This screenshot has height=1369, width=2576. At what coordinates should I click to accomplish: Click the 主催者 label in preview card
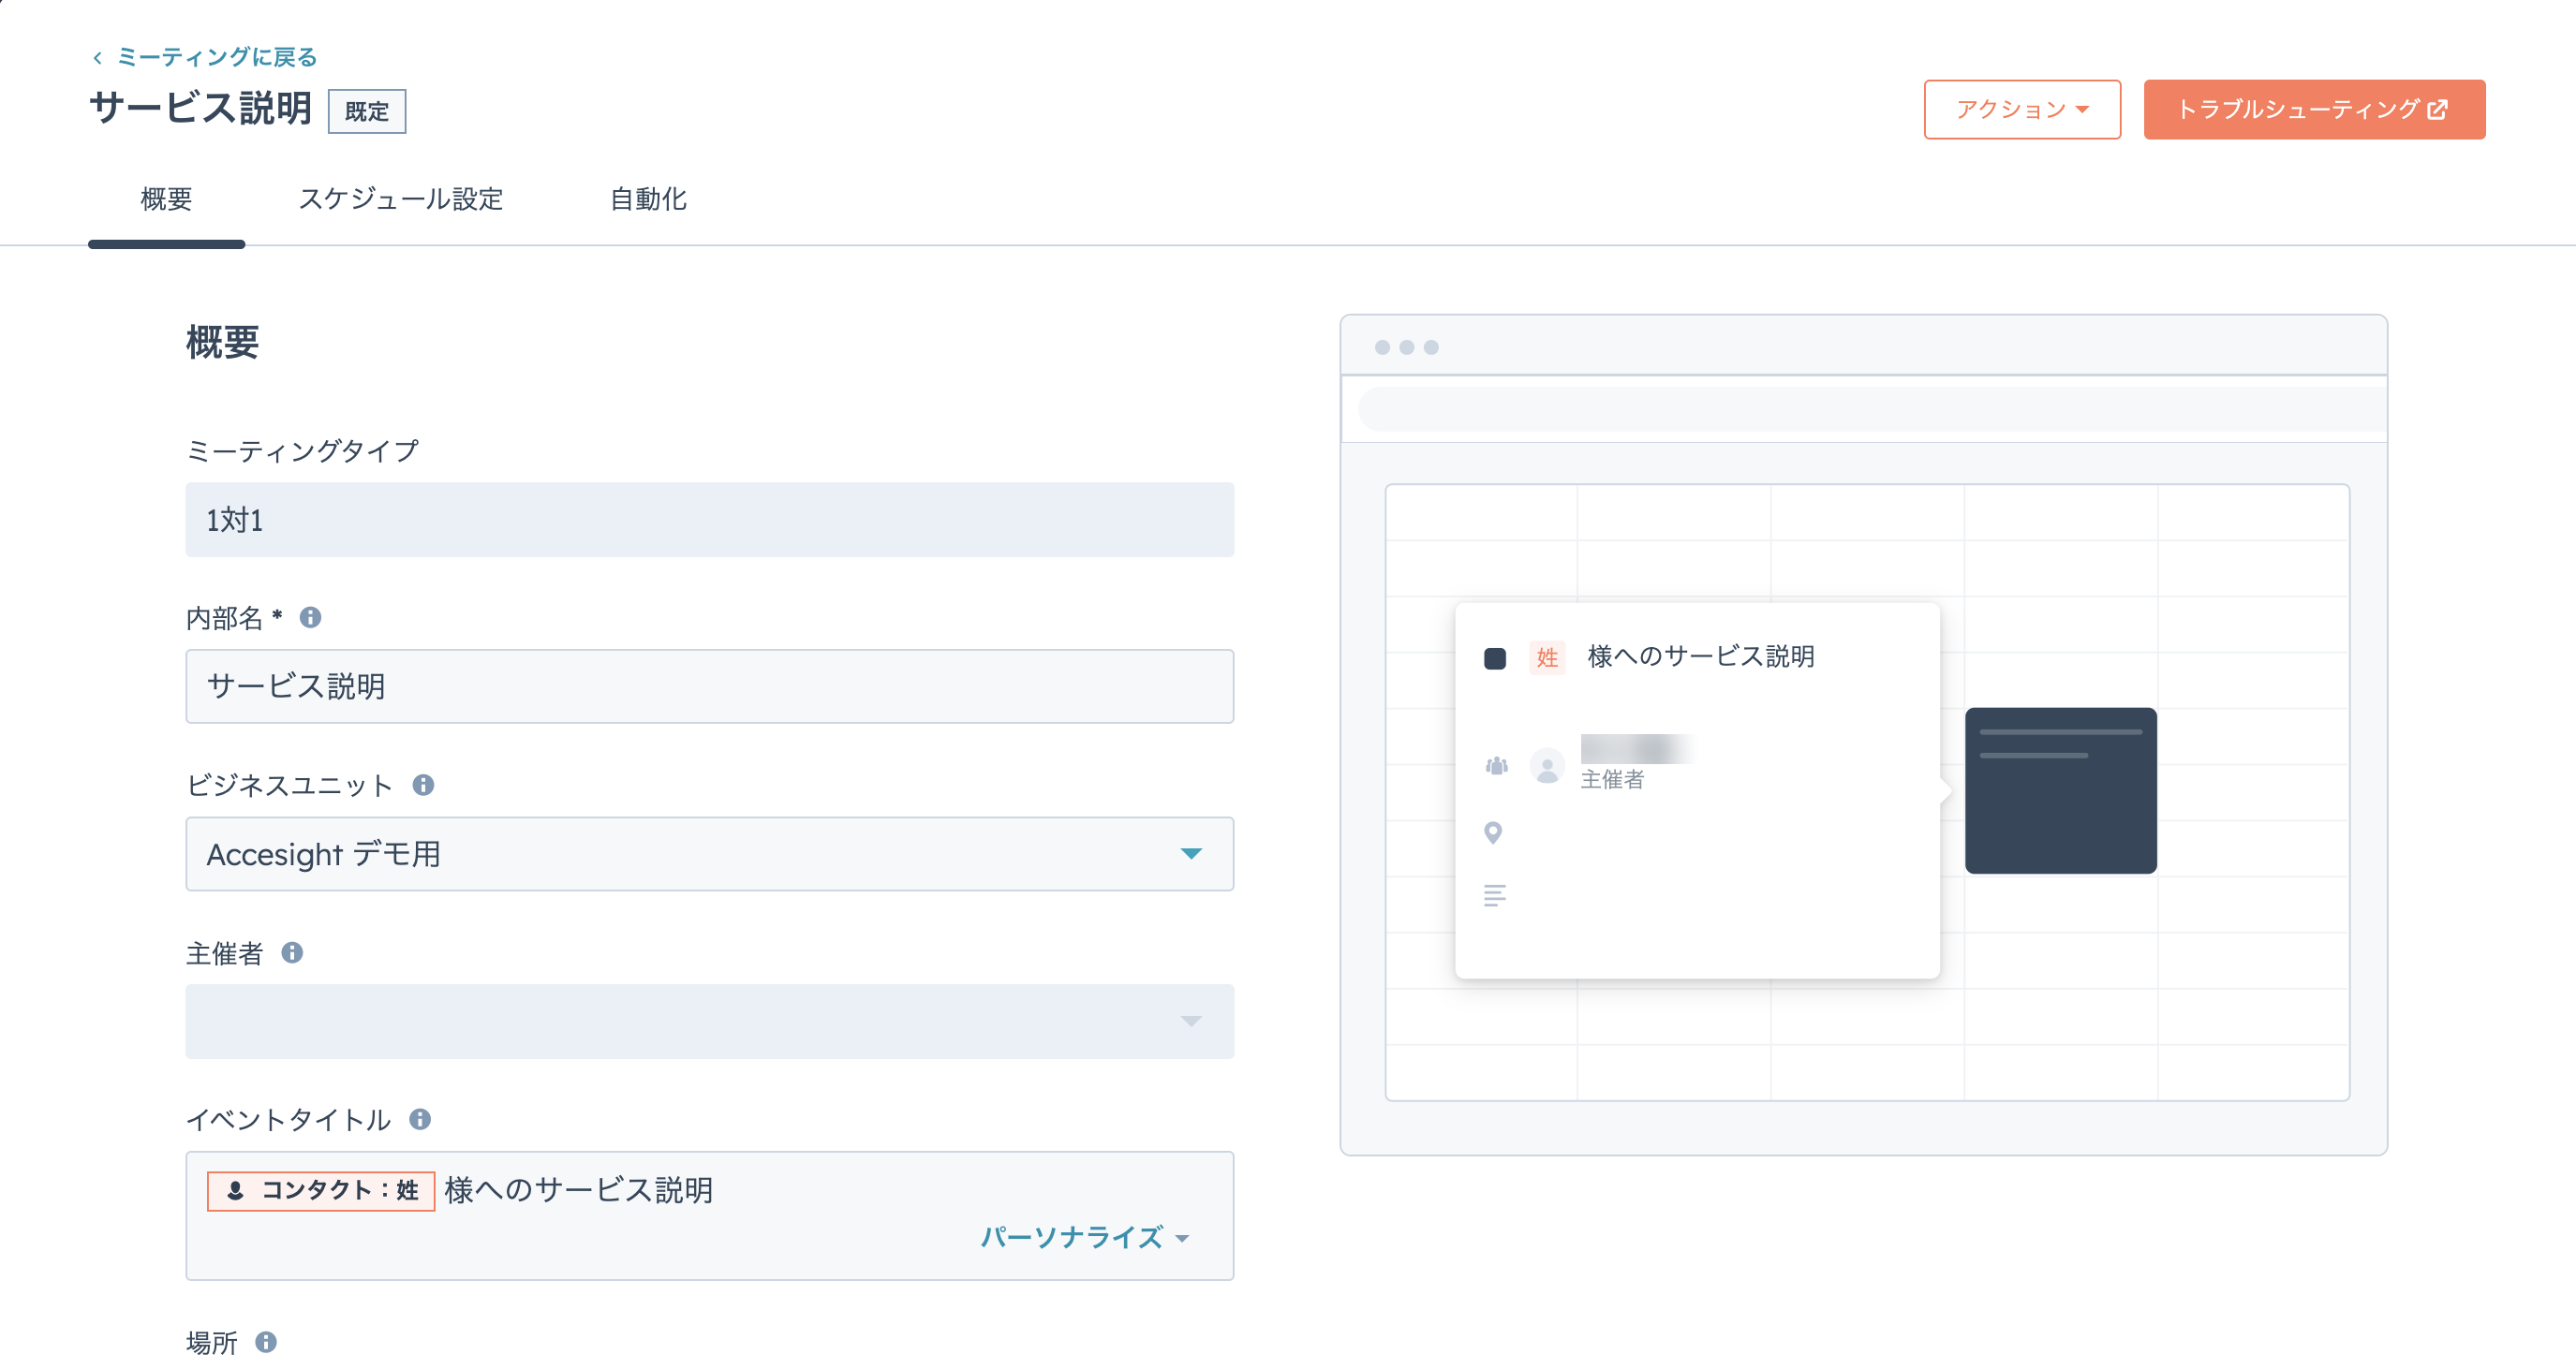coord(1612,779)
